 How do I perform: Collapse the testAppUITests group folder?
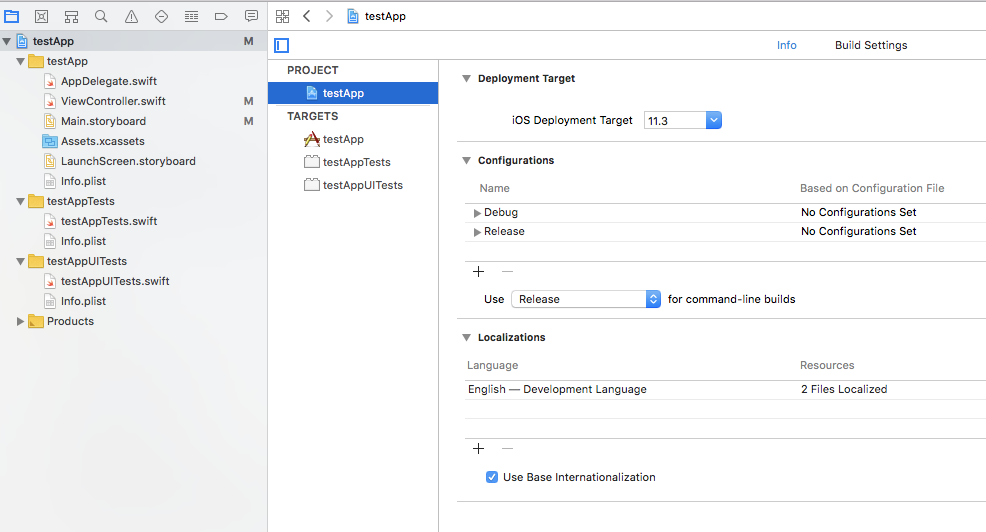click(x=21, y=262)
